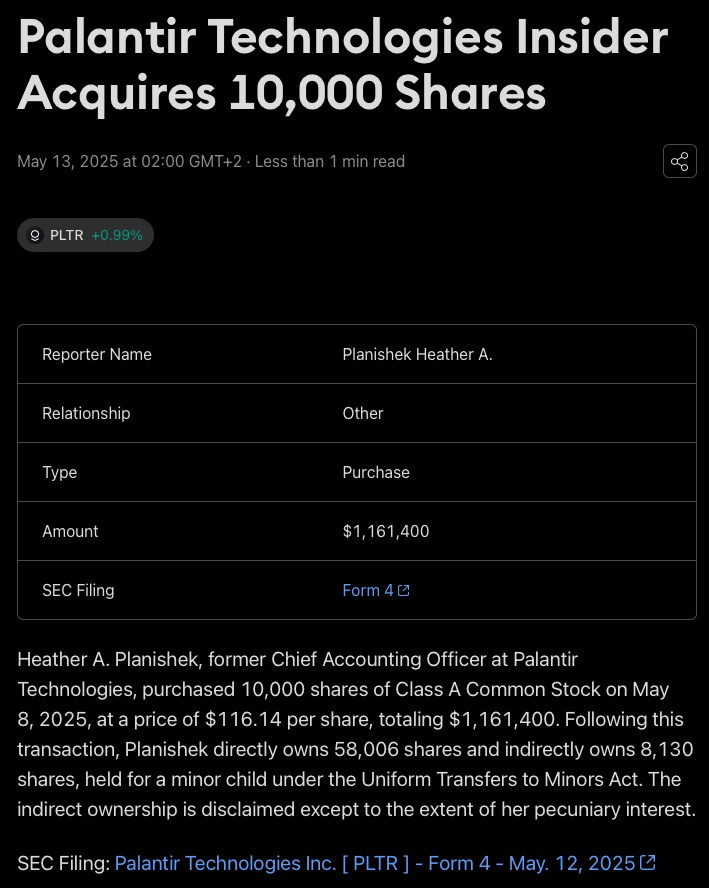Open the Form 4 link in table
Viewport: 709px width, 888px height.
(376, 590)
